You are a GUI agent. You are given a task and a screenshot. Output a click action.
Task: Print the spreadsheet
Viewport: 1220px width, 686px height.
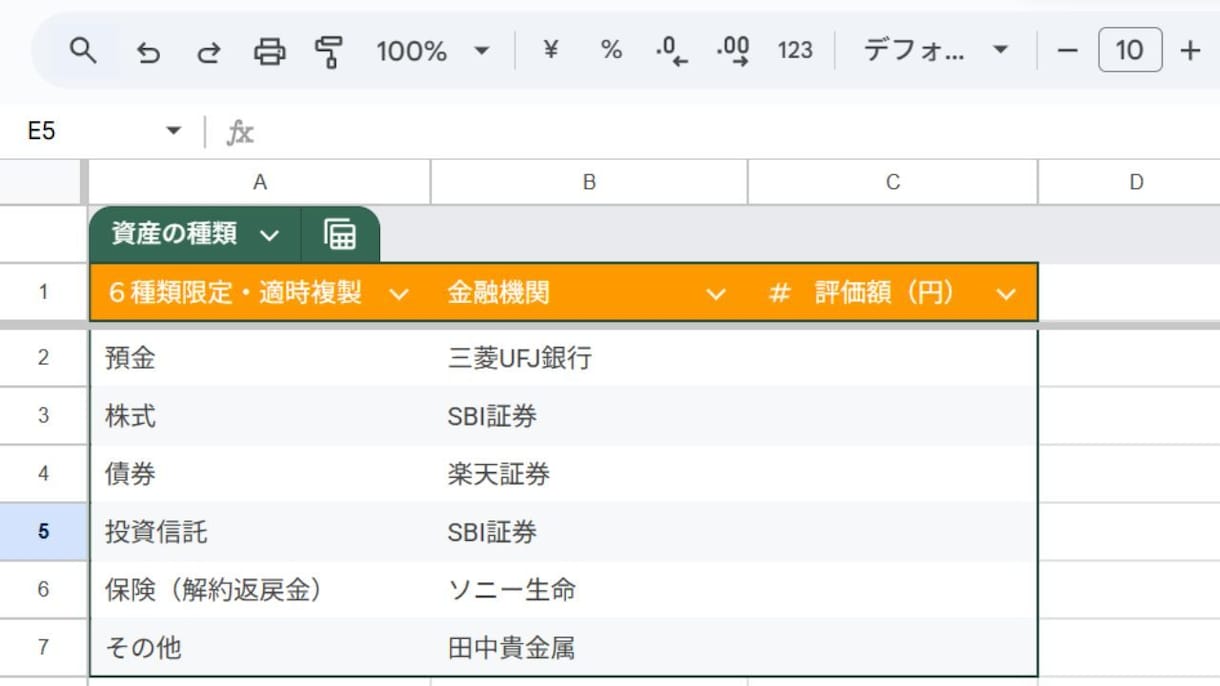coord(269,51)
